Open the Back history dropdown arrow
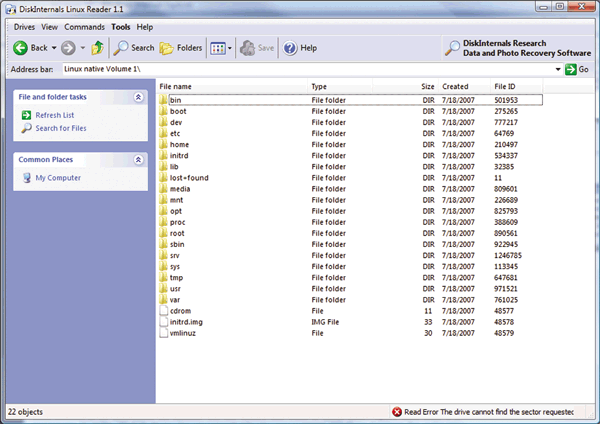The width and height of the screenshot is (600, 424). click(52, 48)
